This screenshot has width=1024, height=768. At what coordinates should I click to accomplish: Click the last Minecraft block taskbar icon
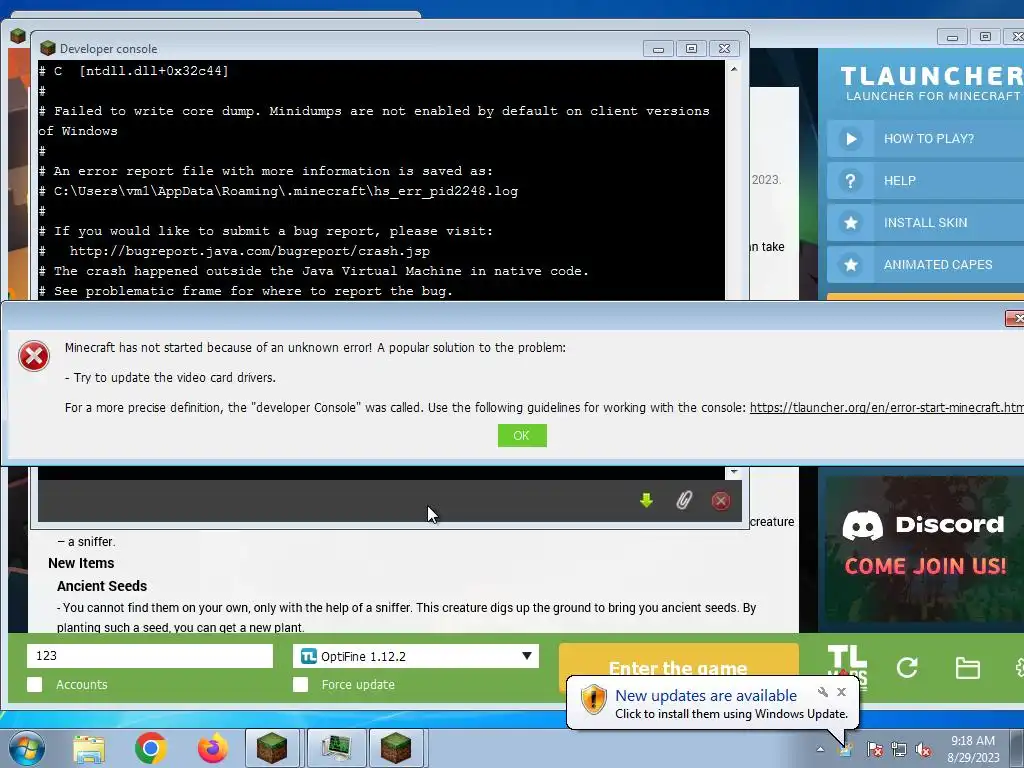[x=396, y=748]
